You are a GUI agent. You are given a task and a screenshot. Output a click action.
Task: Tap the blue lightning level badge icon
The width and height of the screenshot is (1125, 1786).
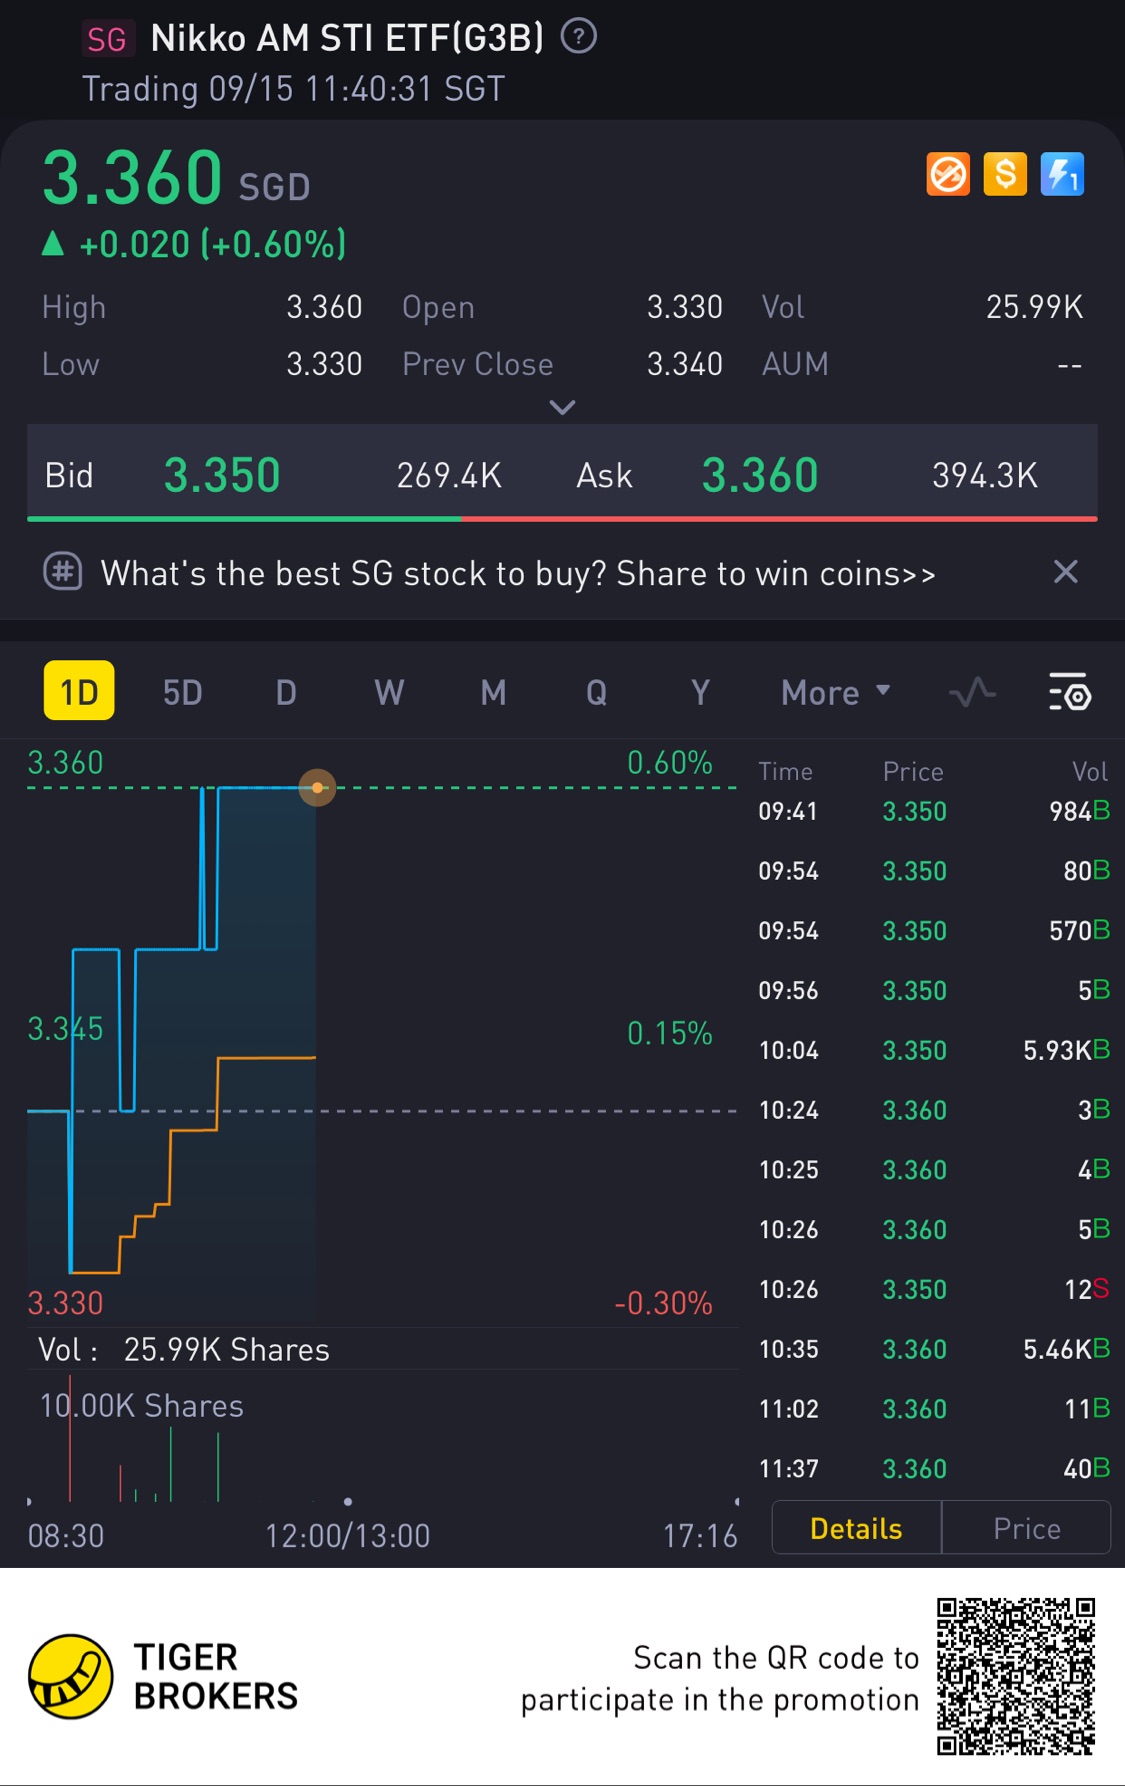(1062, 174)
